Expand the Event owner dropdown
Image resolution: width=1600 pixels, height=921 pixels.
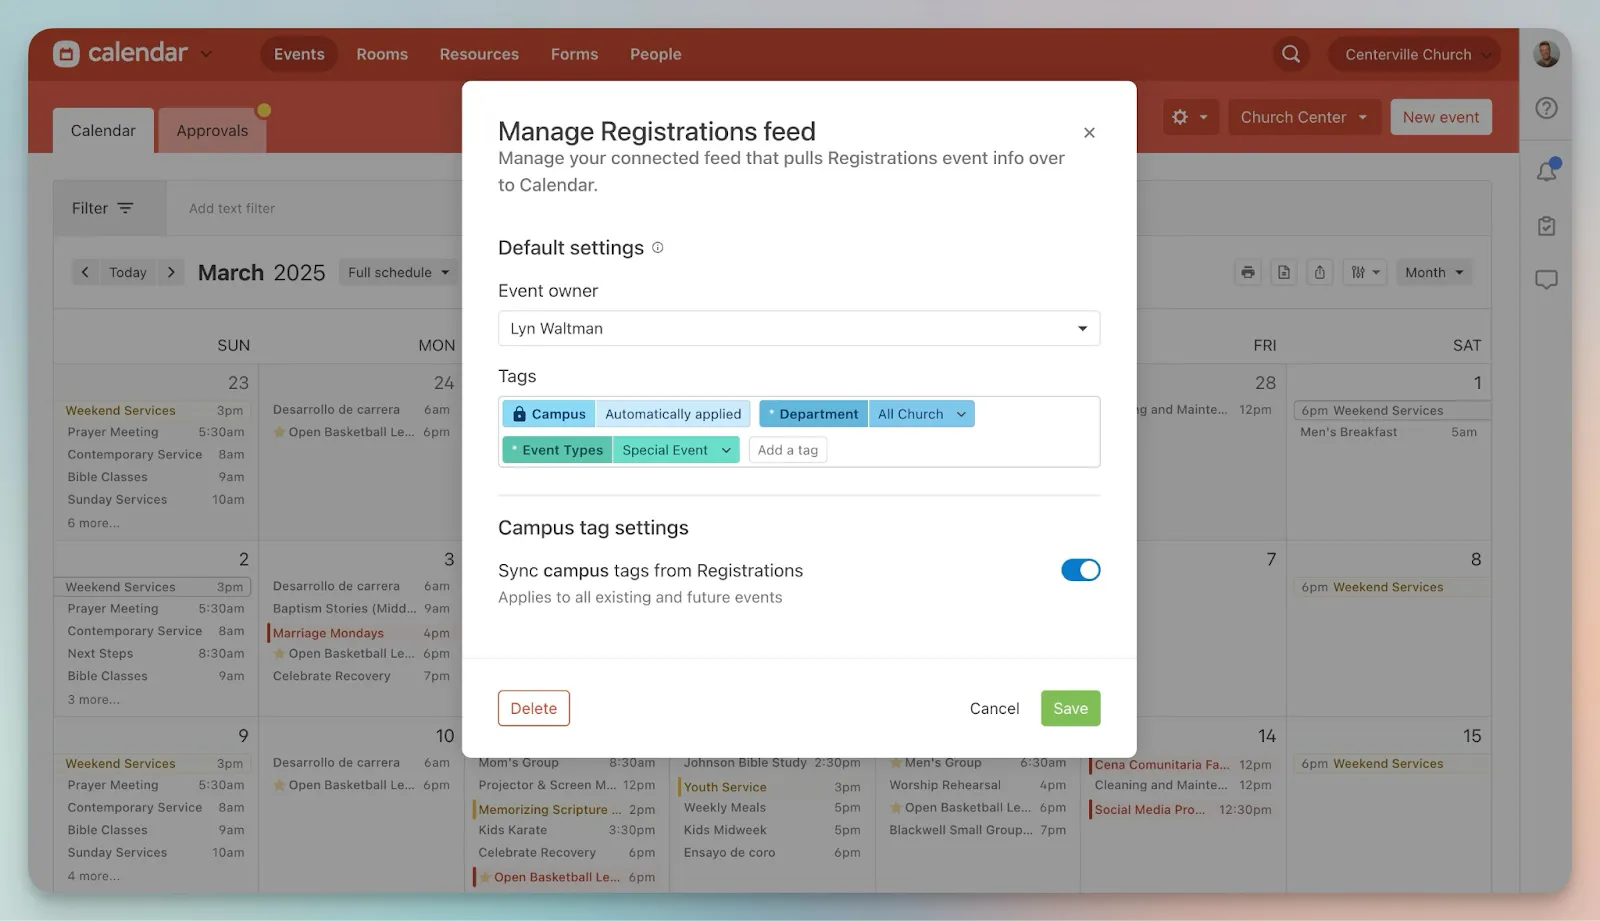tap(798, 329)
